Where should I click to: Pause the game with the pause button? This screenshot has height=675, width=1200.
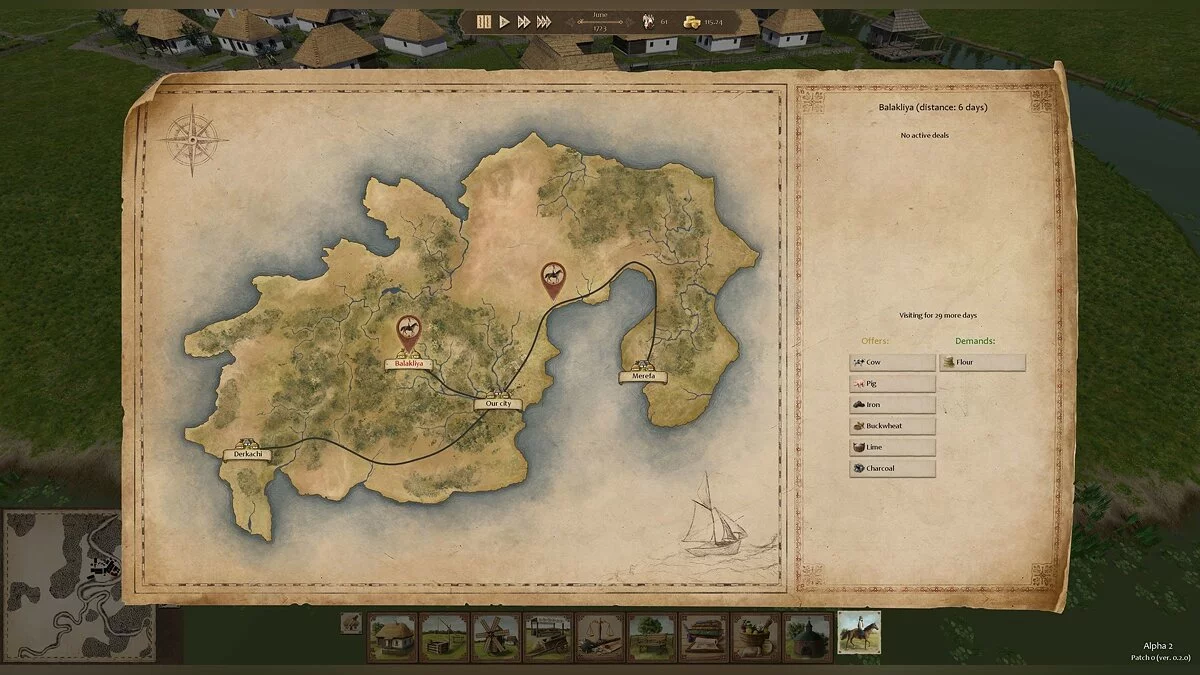pos(484,21)
